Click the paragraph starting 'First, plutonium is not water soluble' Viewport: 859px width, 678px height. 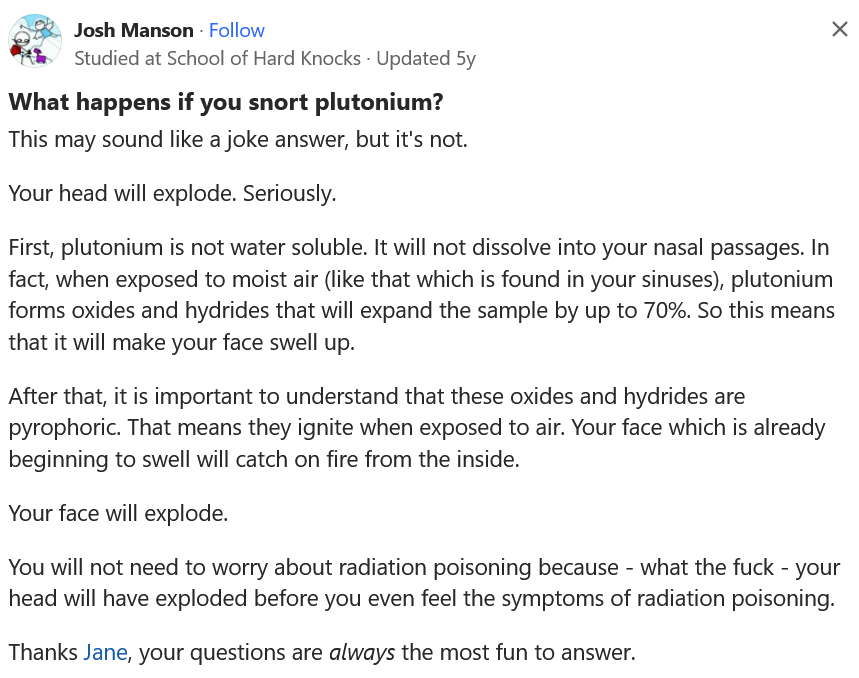tap(421, 295)
